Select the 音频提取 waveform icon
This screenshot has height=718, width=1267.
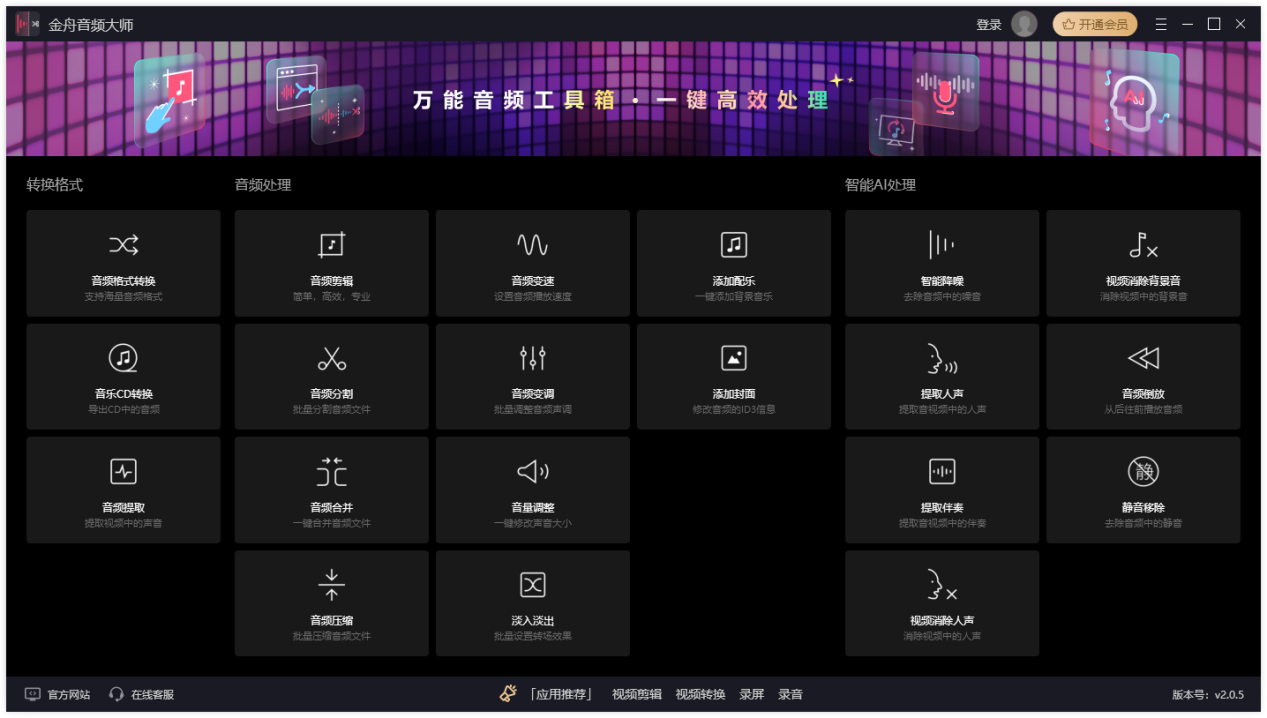pos(123,472)
